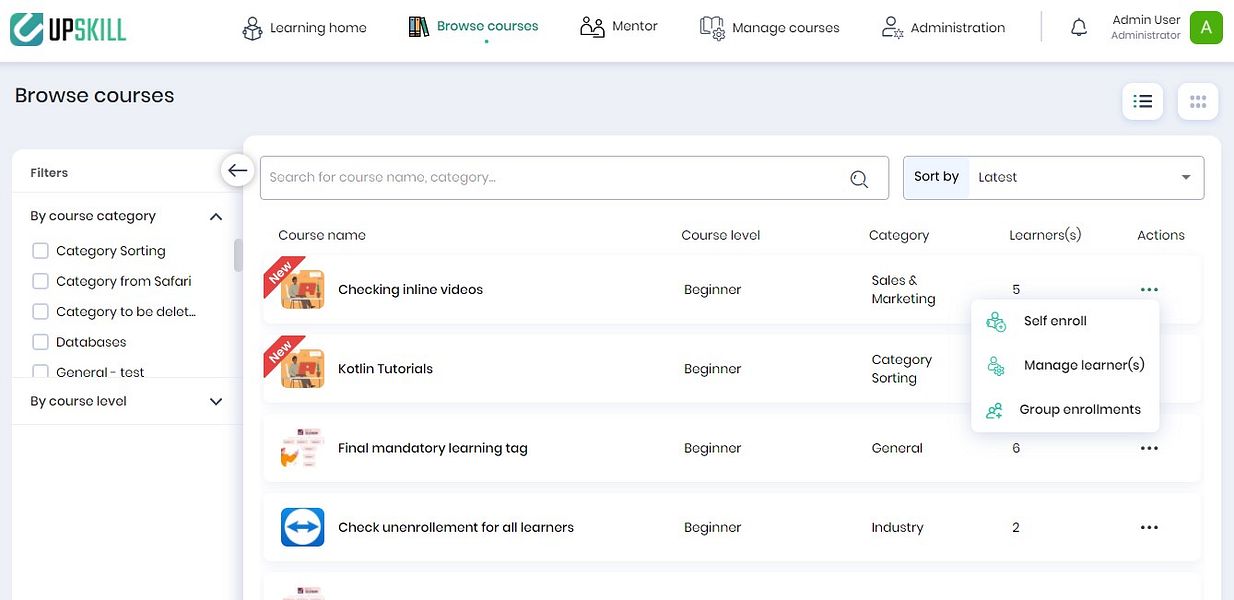Expand the By course level section
The height and width of the screenshot is (600, 1234).
(215, 401)
